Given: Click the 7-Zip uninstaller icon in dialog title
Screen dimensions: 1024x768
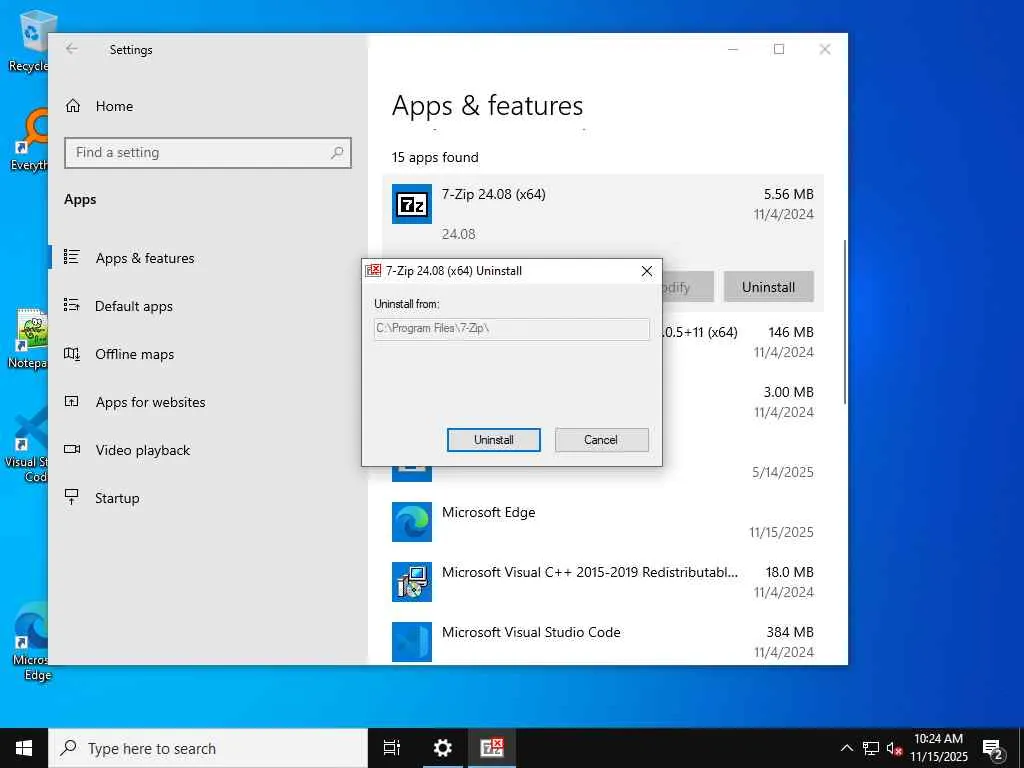Looking at the screenshot, I should 373,270.
